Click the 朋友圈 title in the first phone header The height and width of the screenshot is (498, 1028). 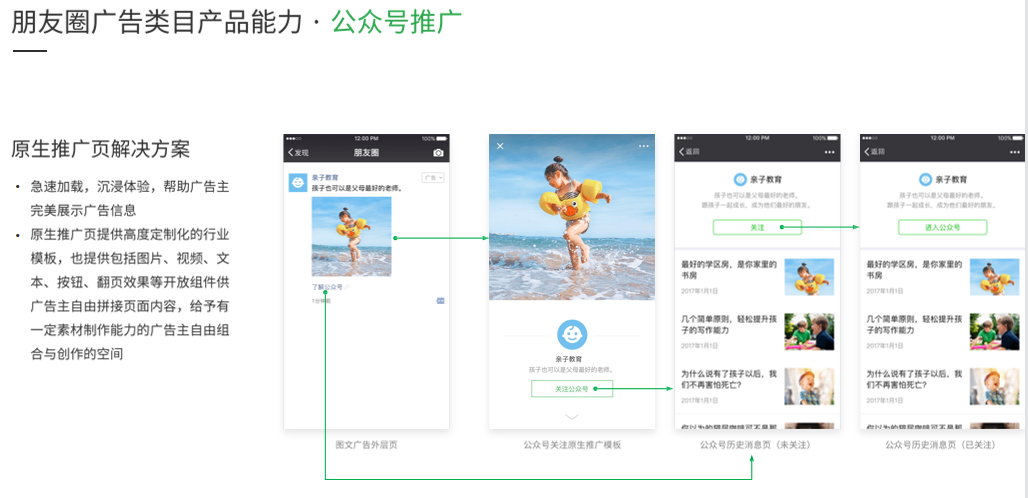point(366,153)
